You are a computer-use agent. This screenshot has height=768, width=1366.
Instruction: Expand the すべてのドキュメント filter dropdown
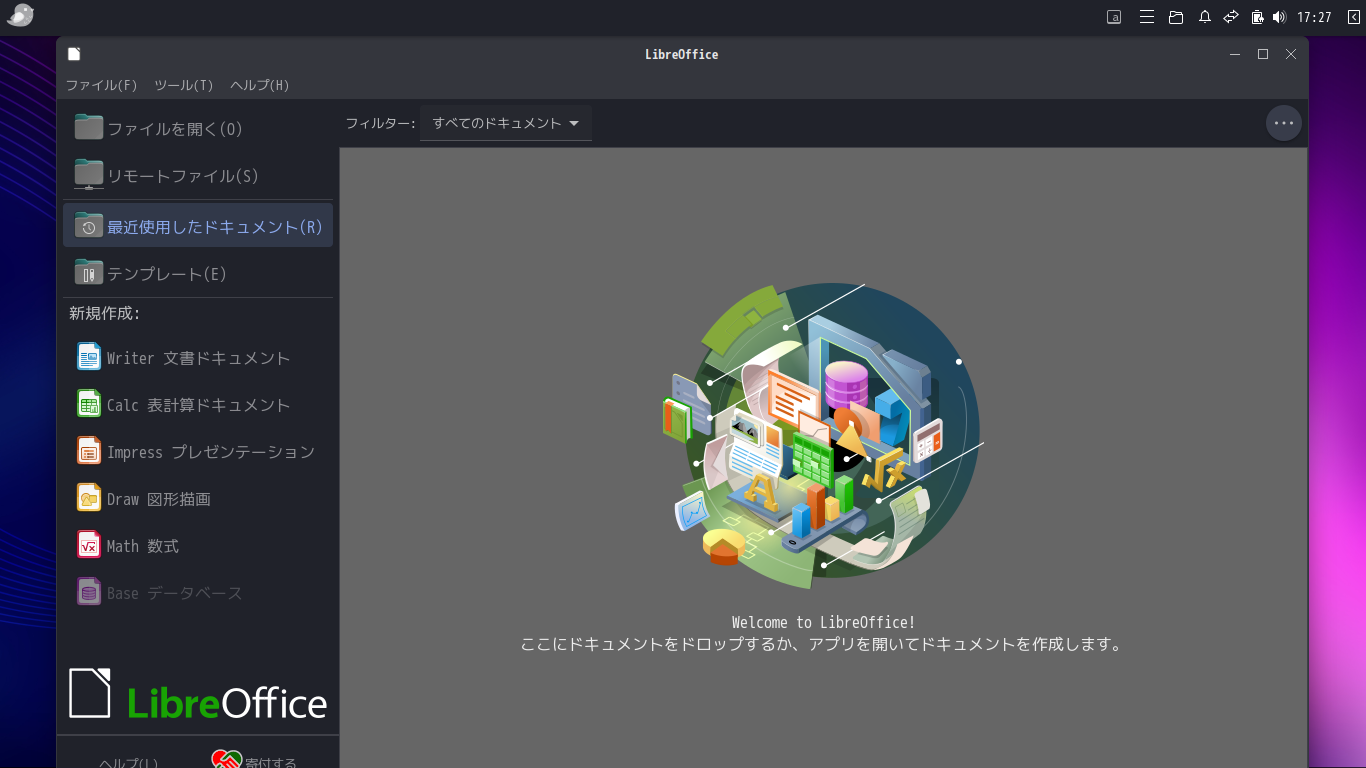506,123
